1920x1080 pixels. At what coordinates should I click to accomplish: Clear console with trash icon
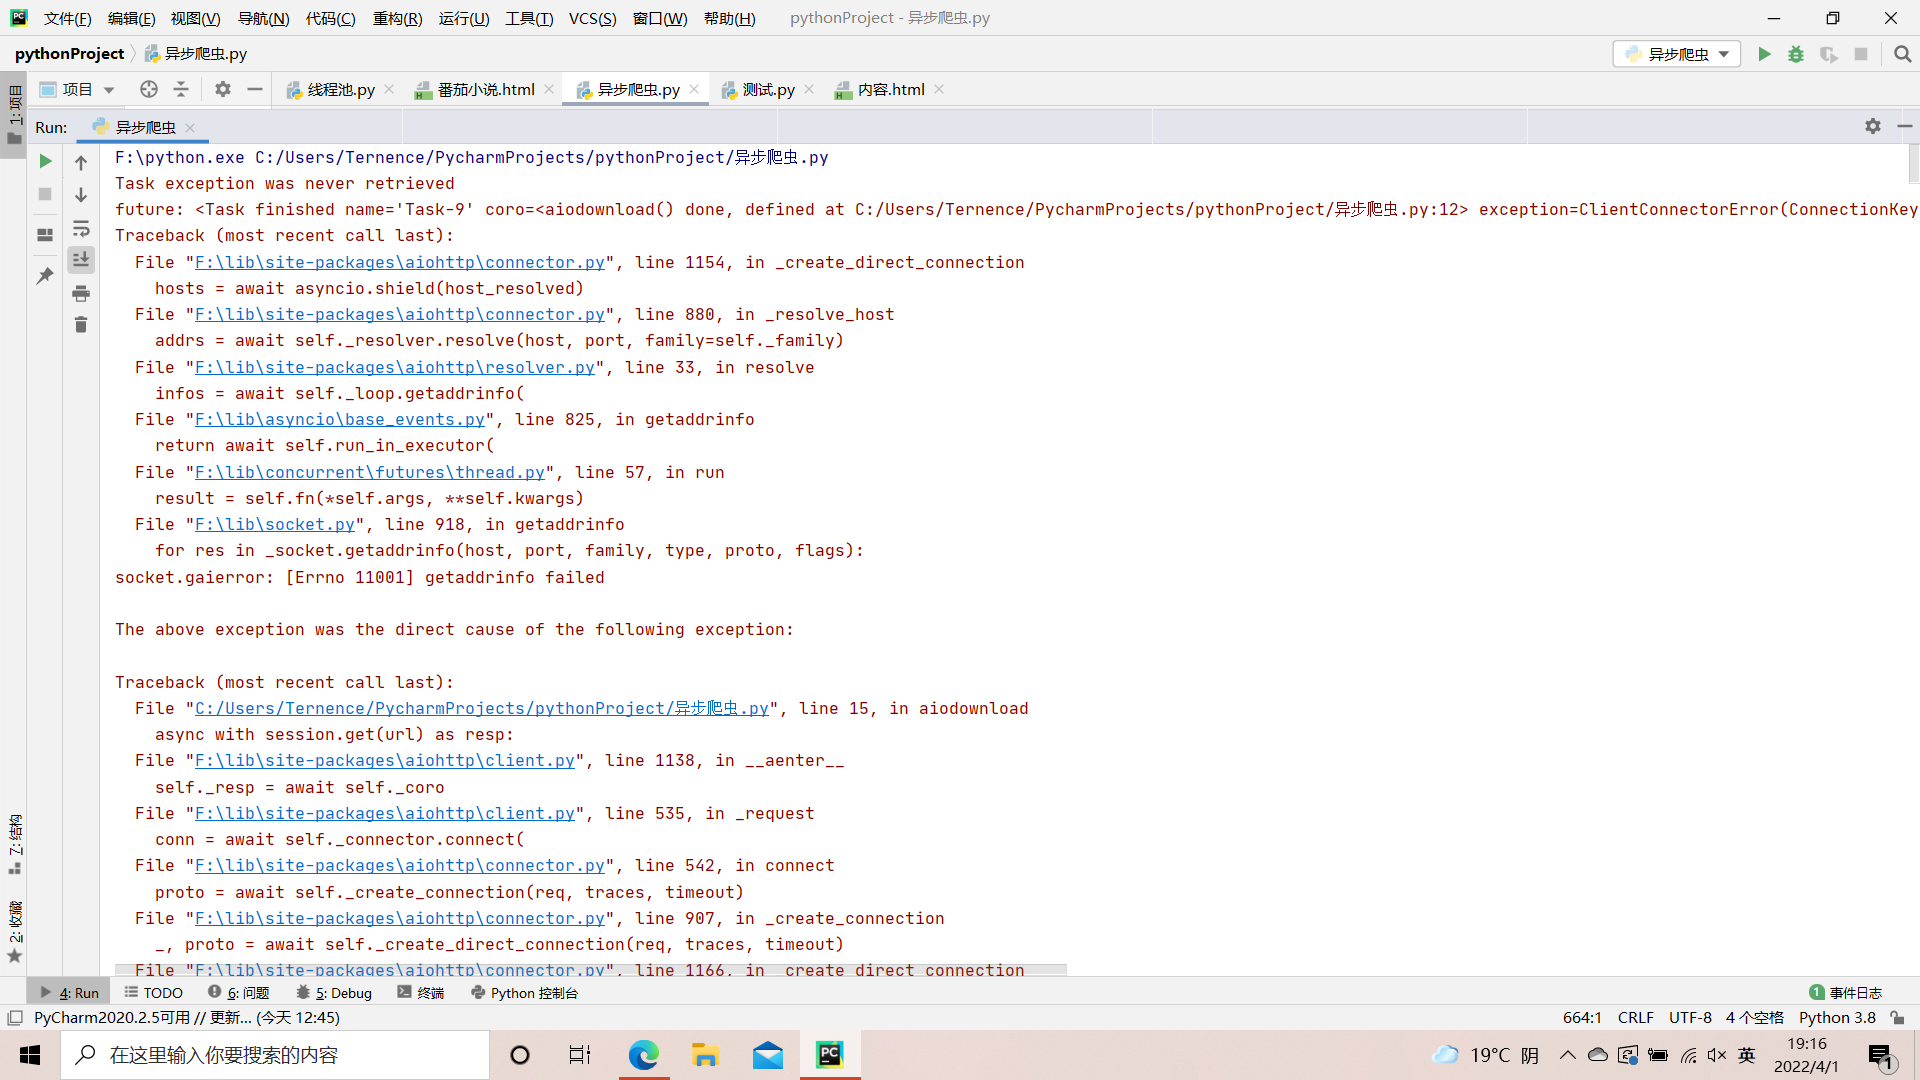click(81, 325)
